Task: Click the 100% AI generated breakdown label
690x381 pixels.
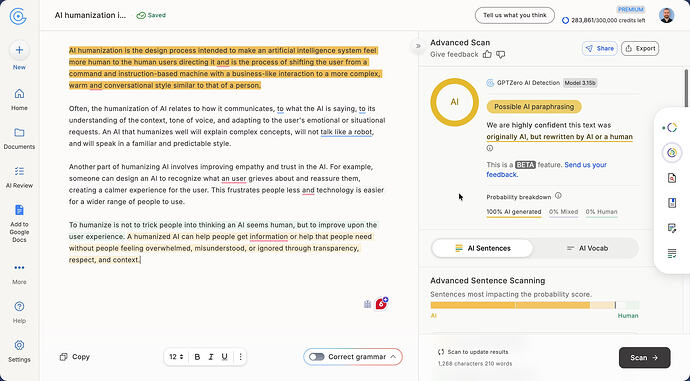Action: (x=514, y=212)
